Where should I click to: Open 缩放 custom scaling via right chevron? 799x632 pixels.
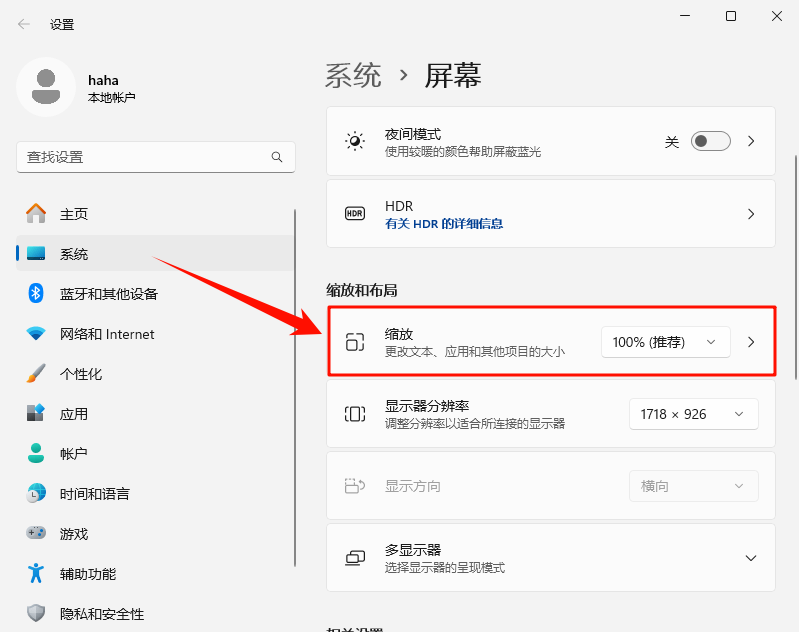click(x=751, y=342)
